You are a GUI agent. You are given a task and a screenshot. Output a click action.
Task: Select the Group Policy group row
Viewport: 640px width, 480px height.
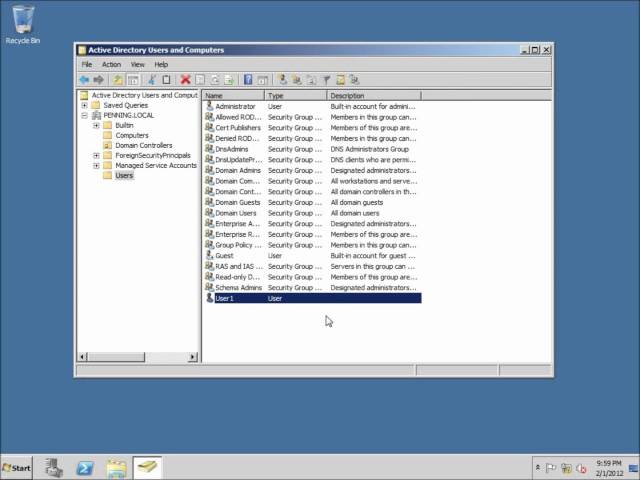point(313,245)
